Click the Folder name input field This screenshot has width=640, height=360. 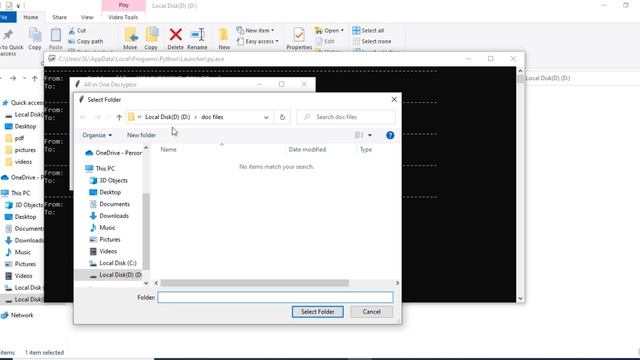(276, 297)
